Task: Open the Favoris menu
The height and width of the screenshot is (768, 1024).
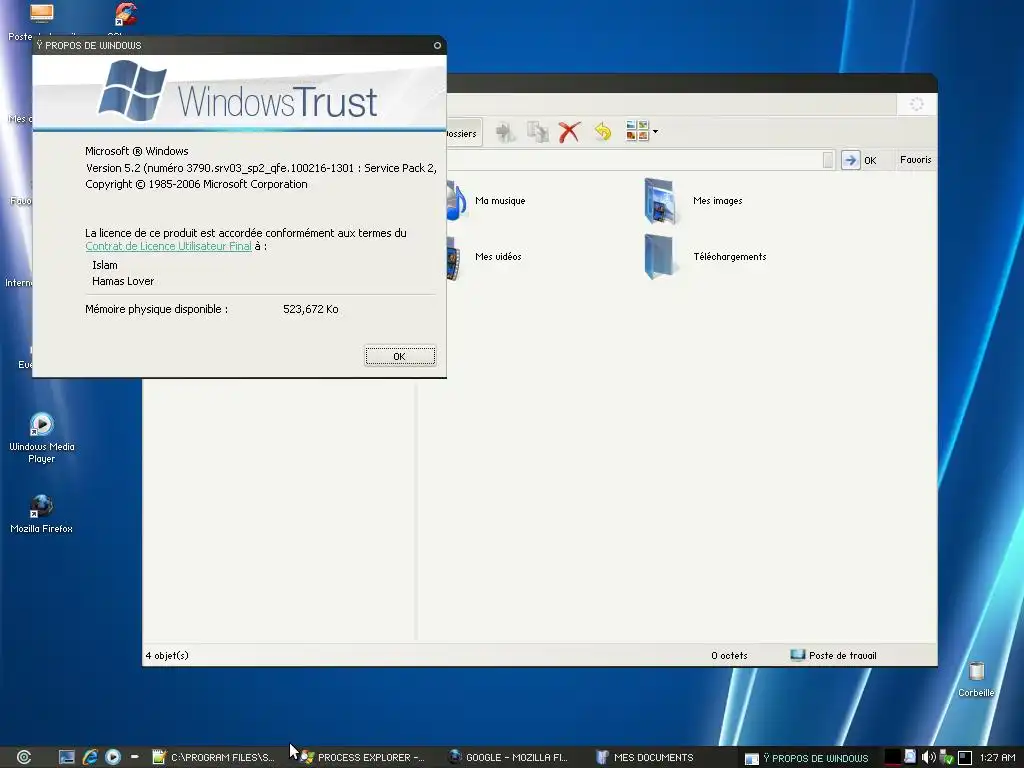Action: 916,159
